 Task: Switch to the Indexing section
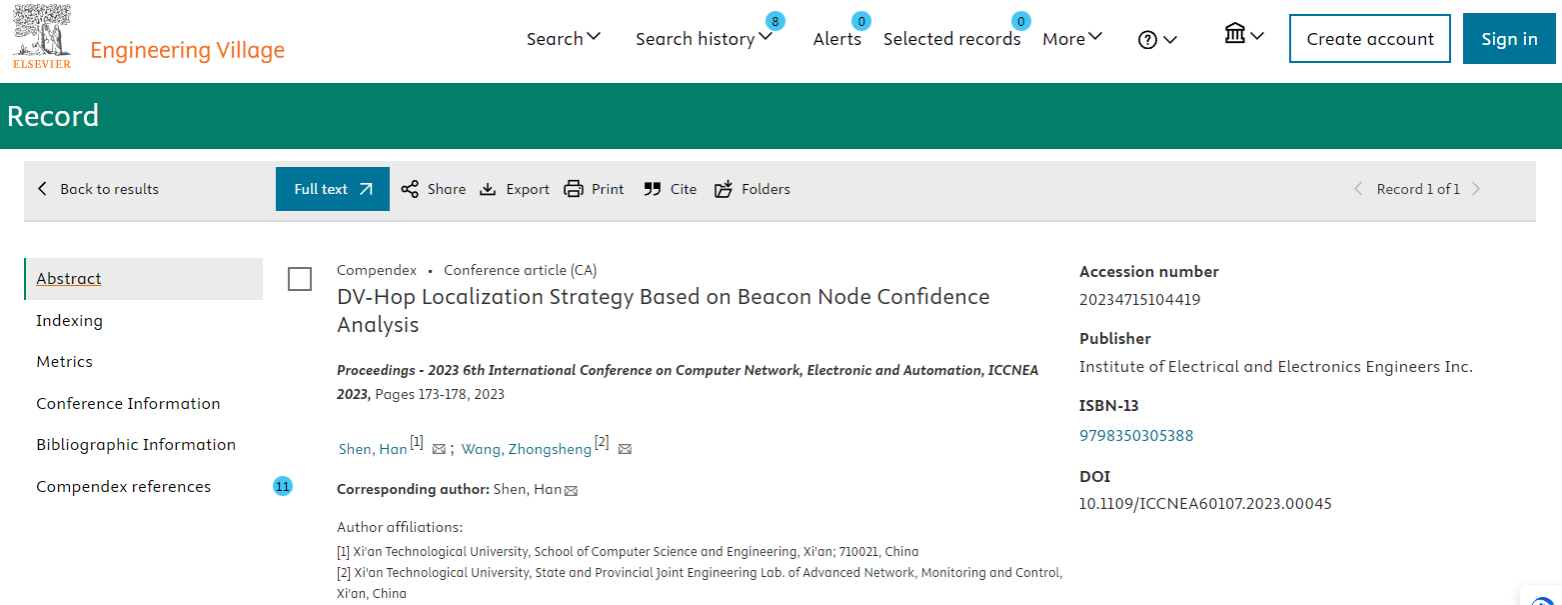pyautogui.click(x=69, y=321)
